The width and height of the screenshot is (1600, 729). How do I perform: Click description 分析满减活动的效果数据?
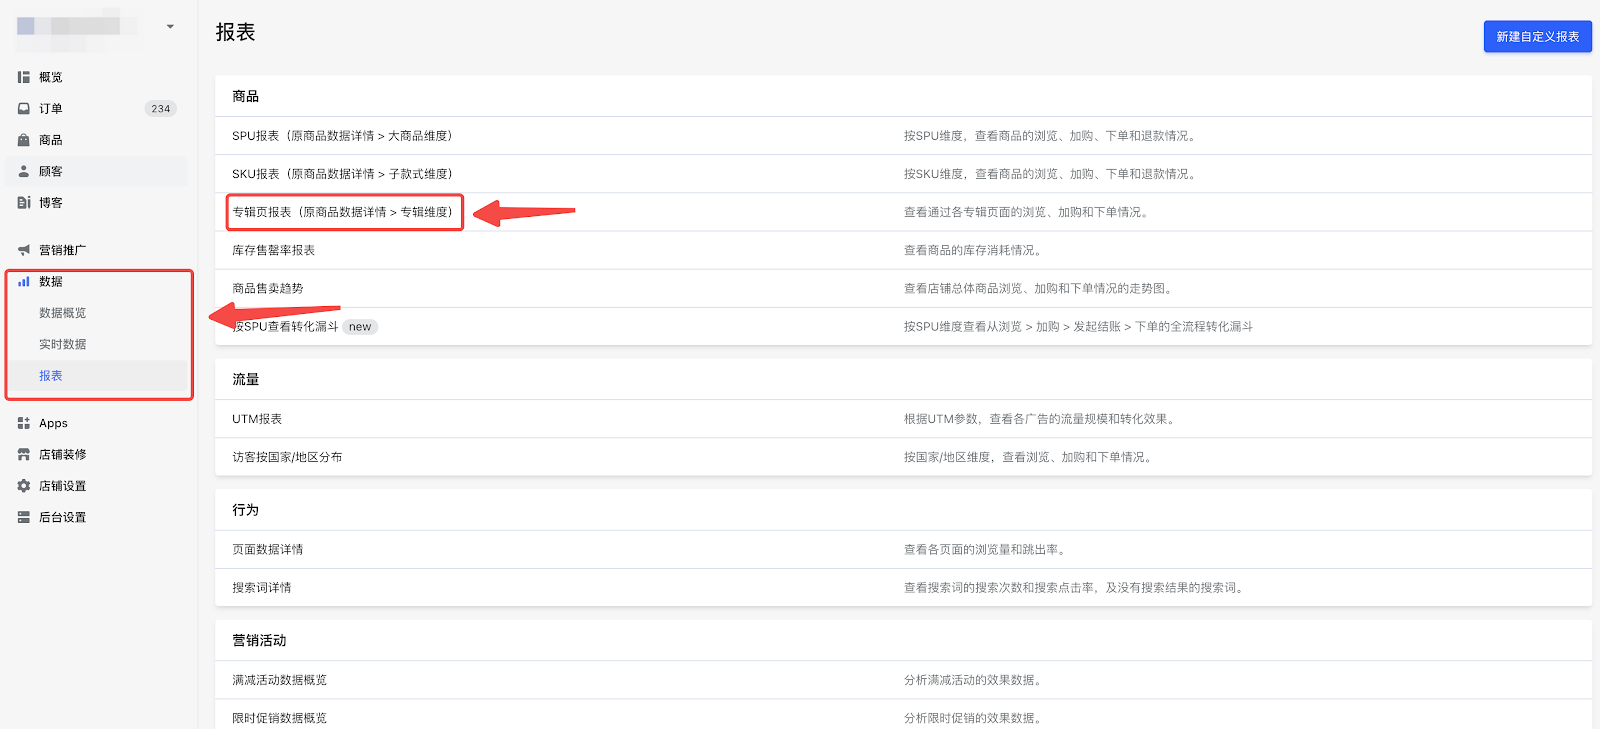click(975, 680)
